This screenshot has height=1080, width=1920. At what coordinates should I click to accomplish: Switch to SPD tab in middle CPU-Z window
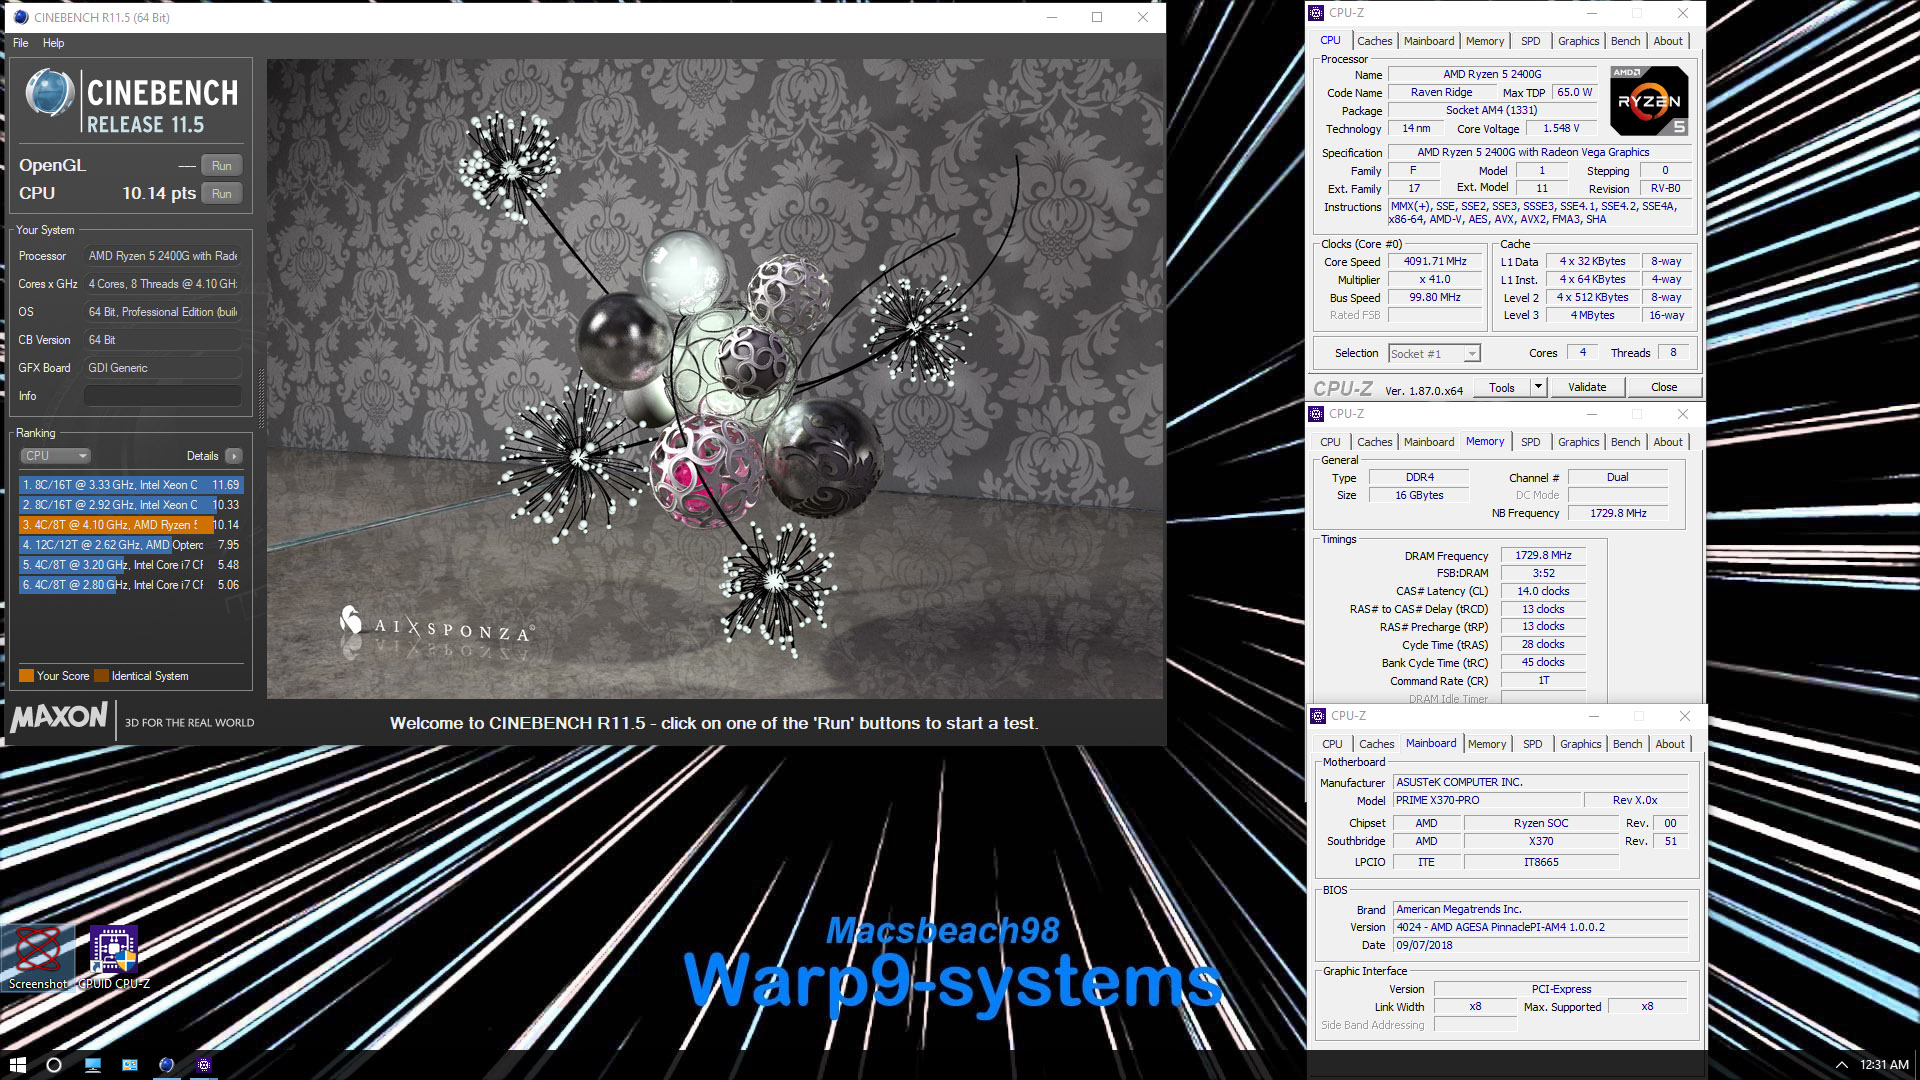(1530, 442)
